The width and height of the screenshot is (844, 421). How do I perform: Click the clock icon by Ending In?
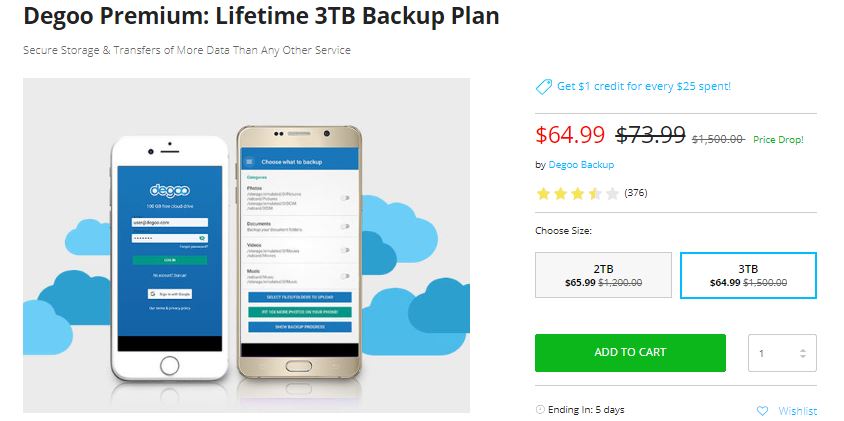click(x=541, y=409)
